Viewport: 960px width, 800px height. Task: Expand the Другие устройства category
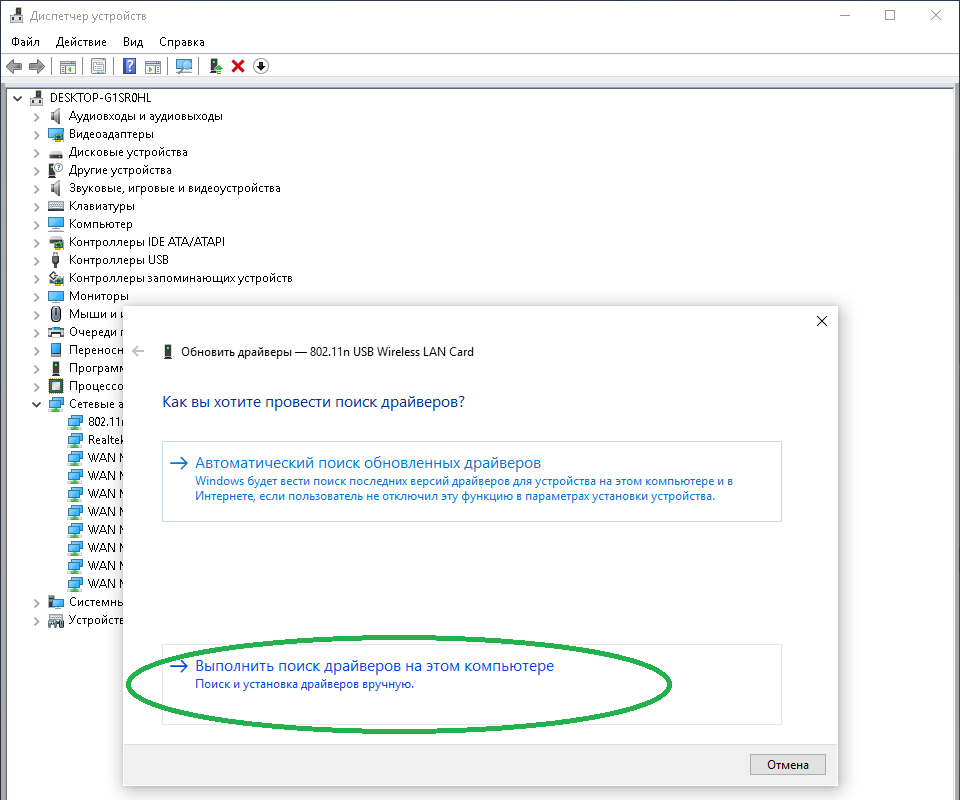(x=36, y=171)
